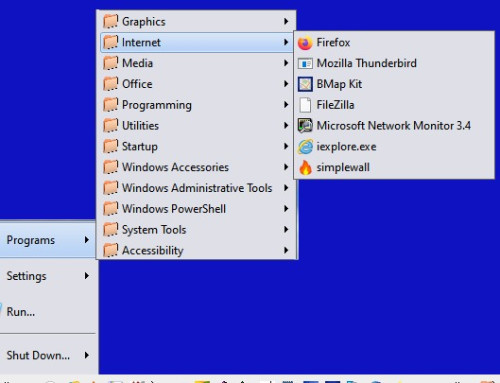The width and height of the screenshot is (500, 383).
Task: Click the Internet folder icon
Action: coord(110,42)
